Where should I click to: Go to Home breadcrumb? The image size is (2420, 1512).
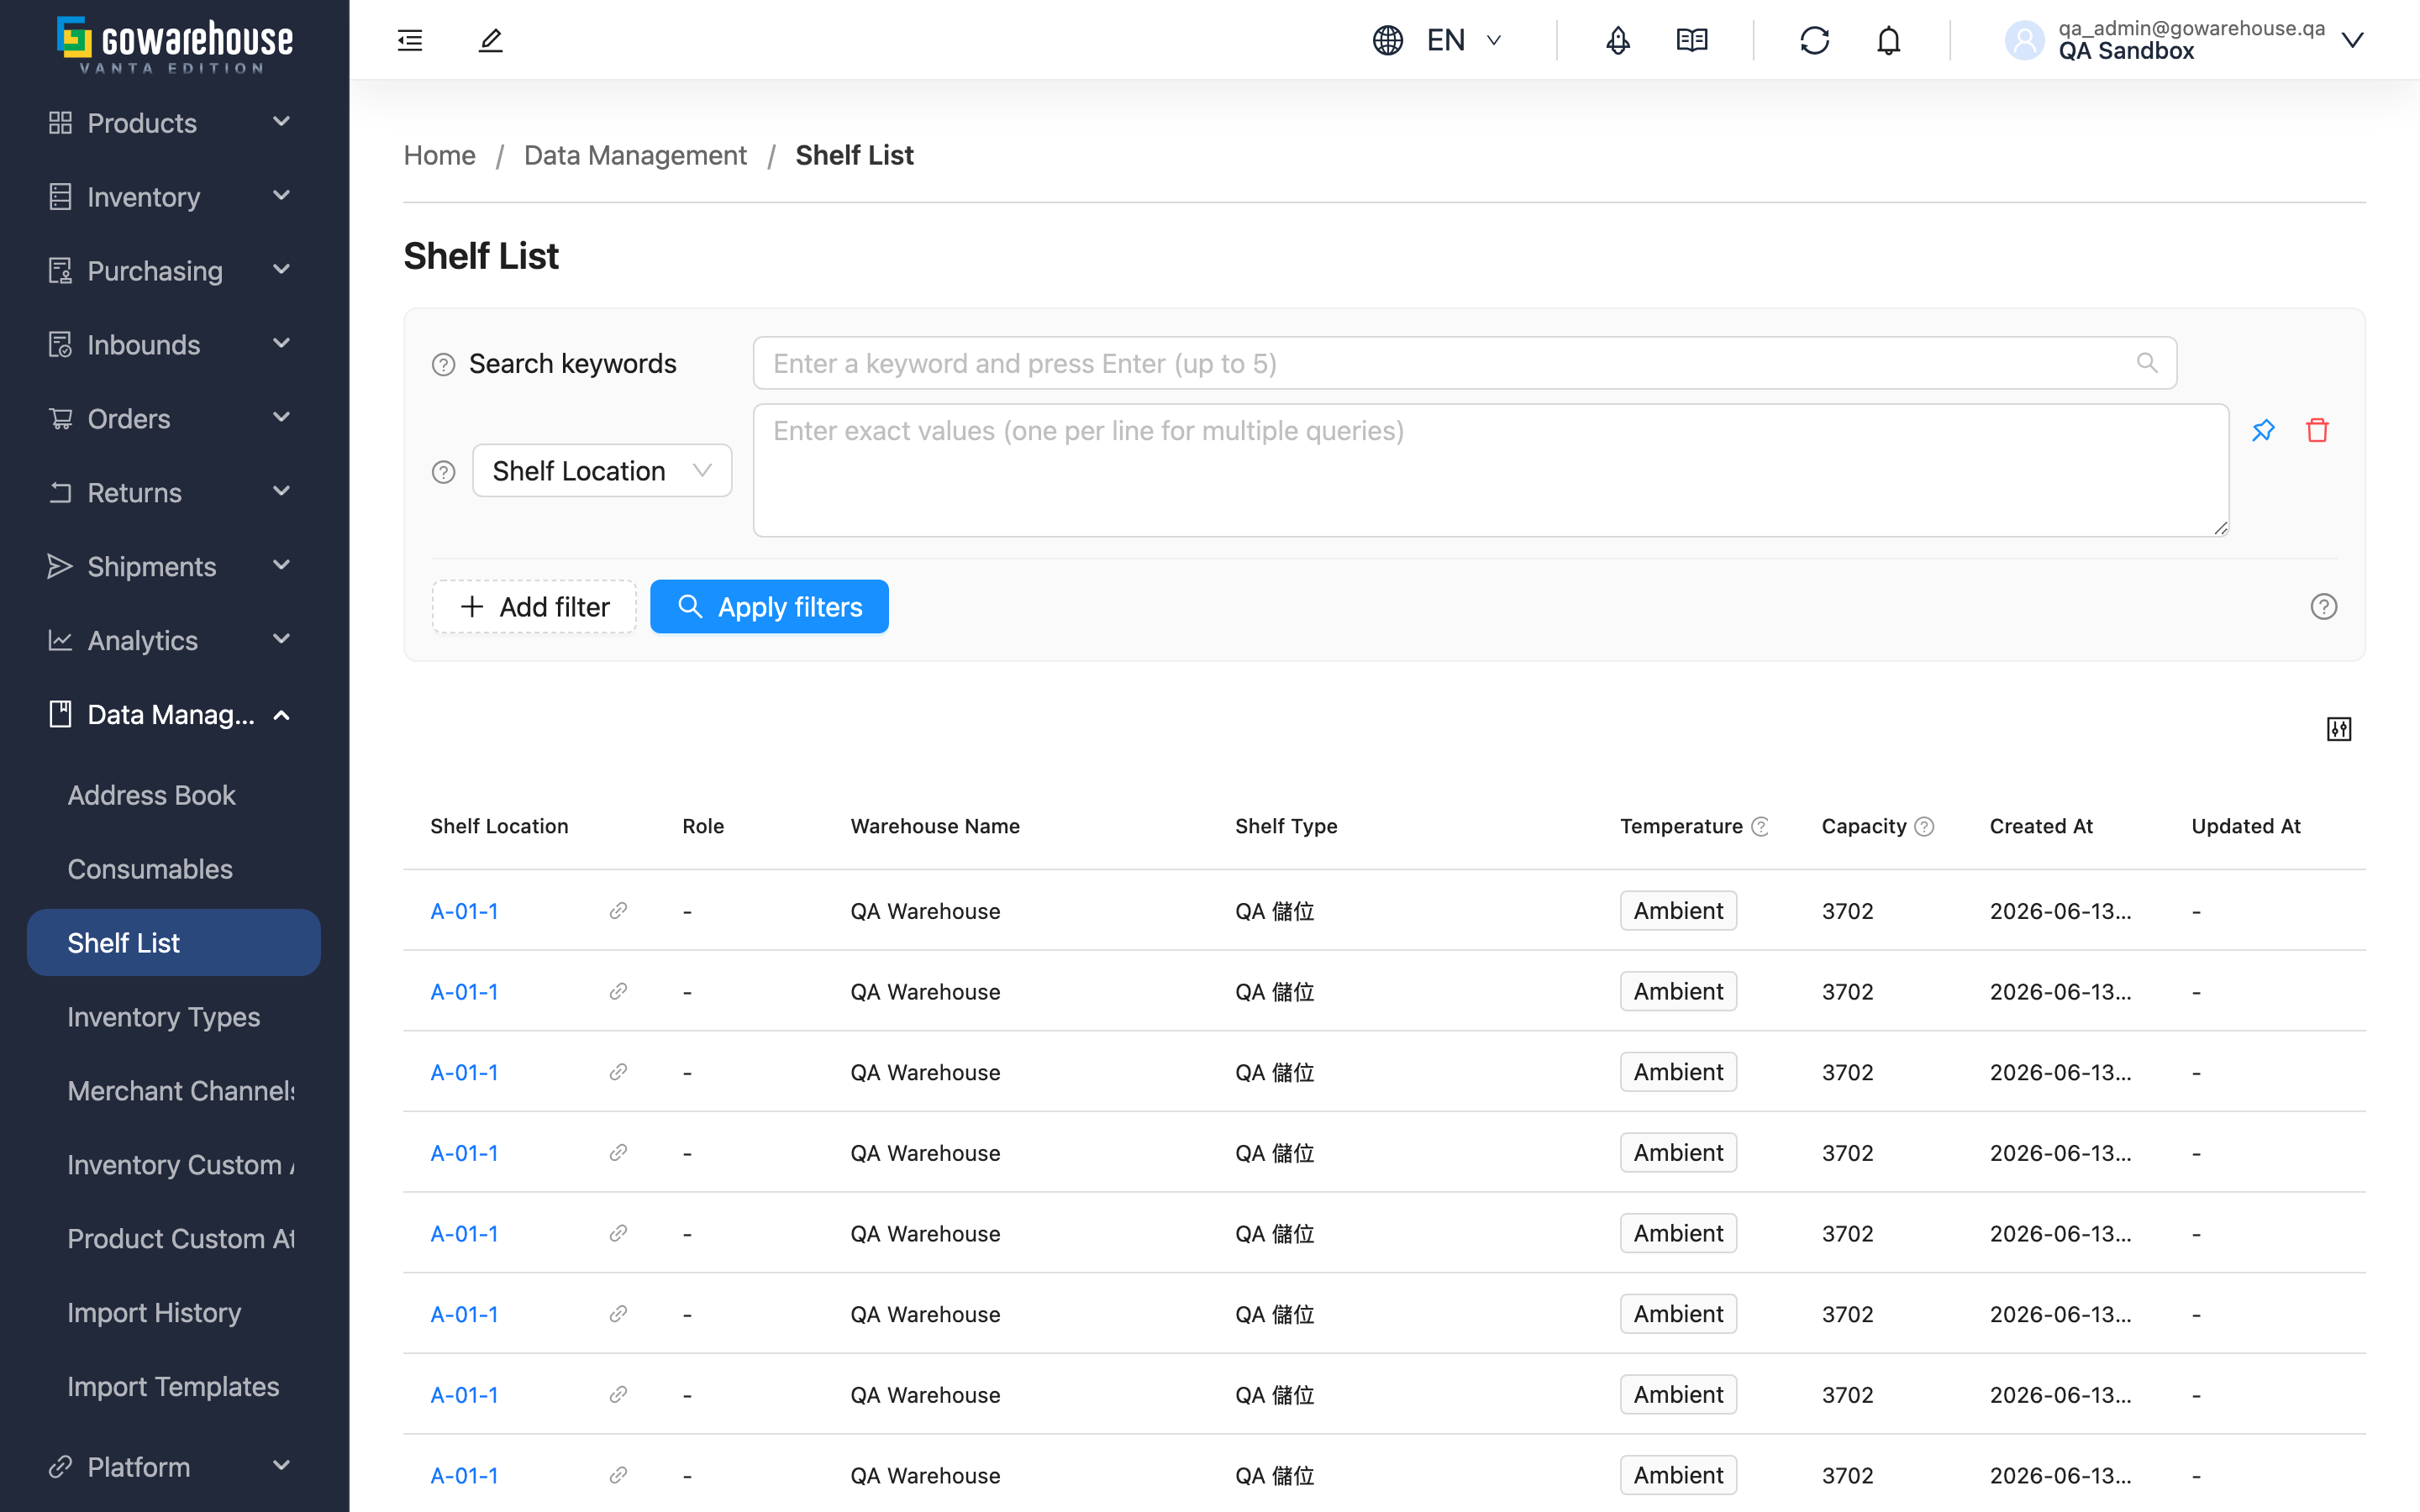439,155
